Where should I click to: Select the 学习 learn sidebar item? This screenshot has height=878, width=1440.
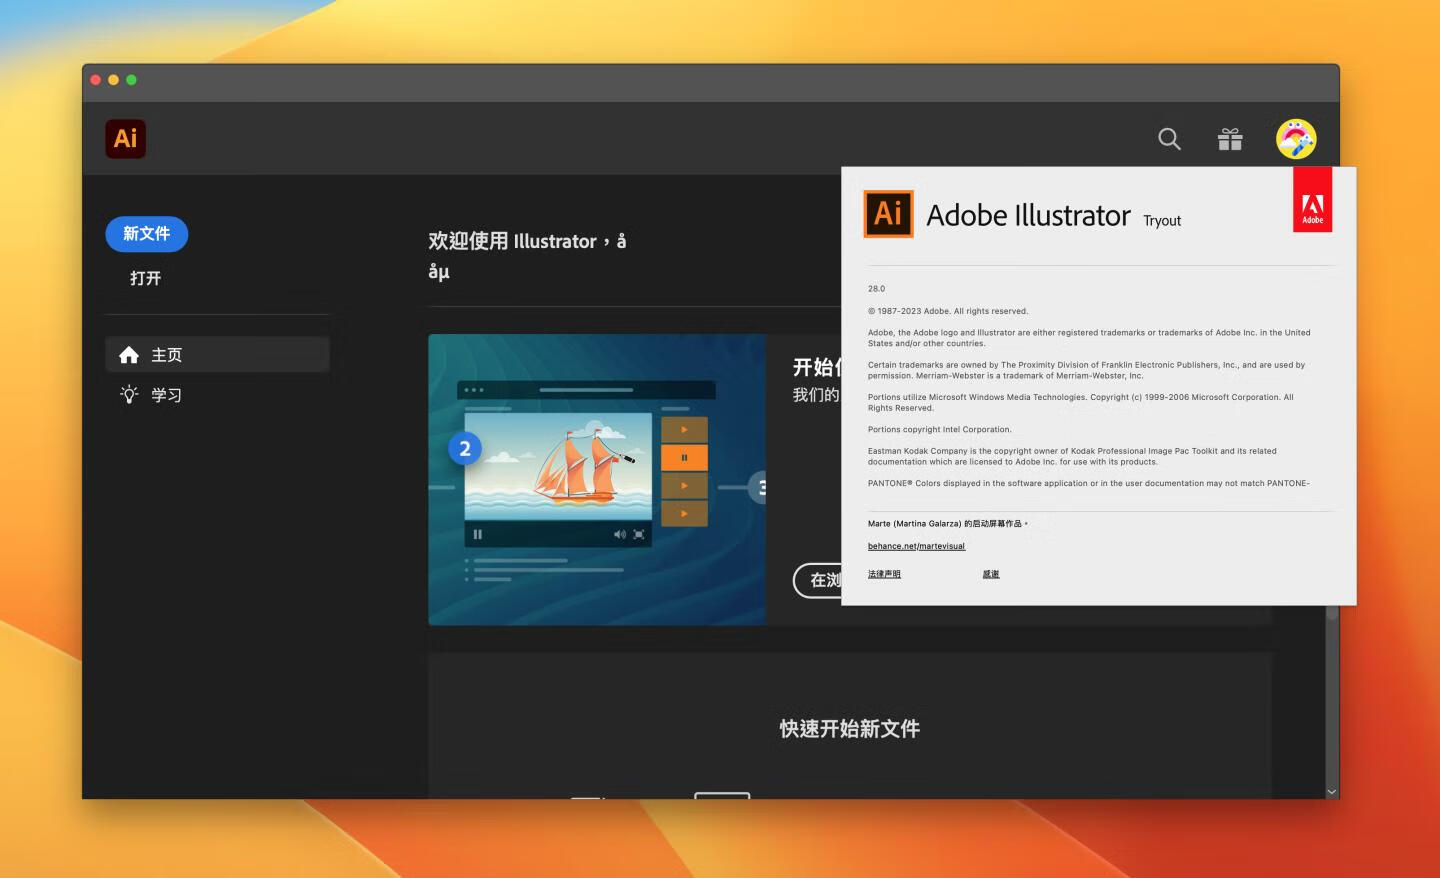pos(217,395)
